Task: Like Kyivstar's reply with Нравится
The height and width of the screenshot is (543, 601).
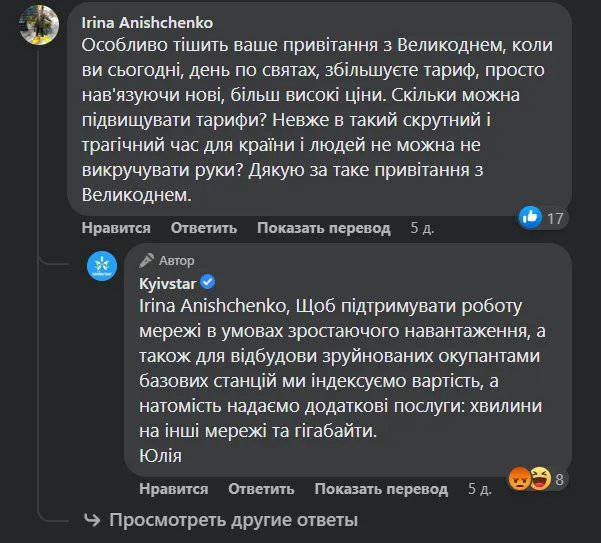Action: (x=174, y=489)
